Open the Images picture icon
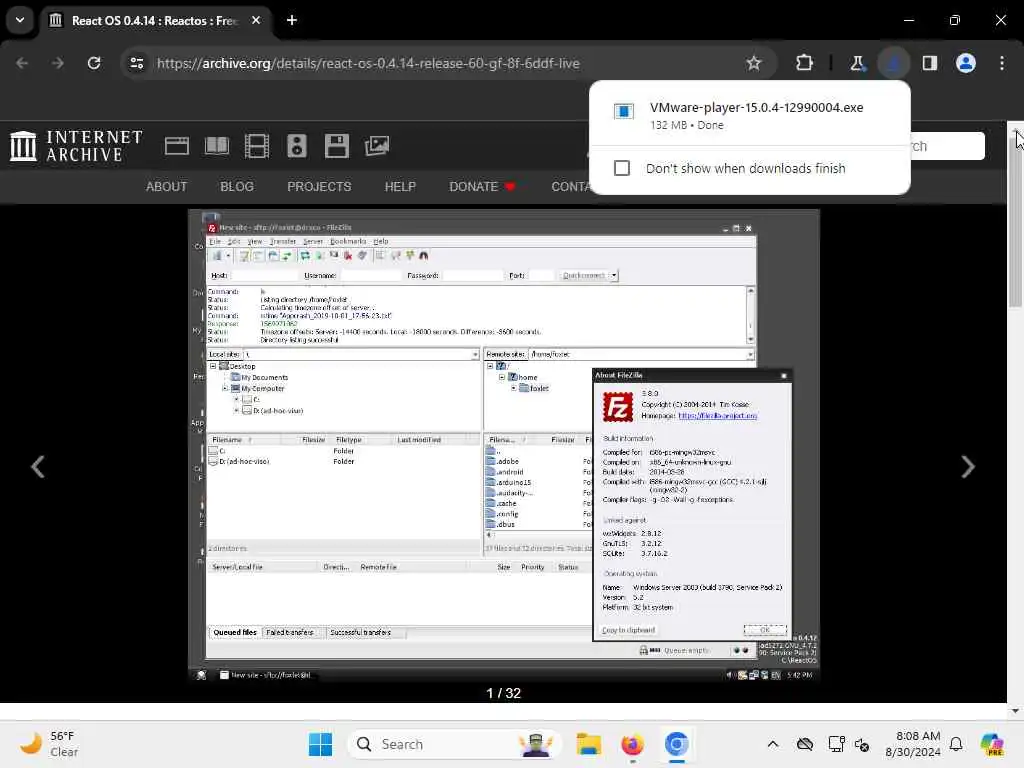This screenshot has height=768, width=1024. [x=377, y=146]
